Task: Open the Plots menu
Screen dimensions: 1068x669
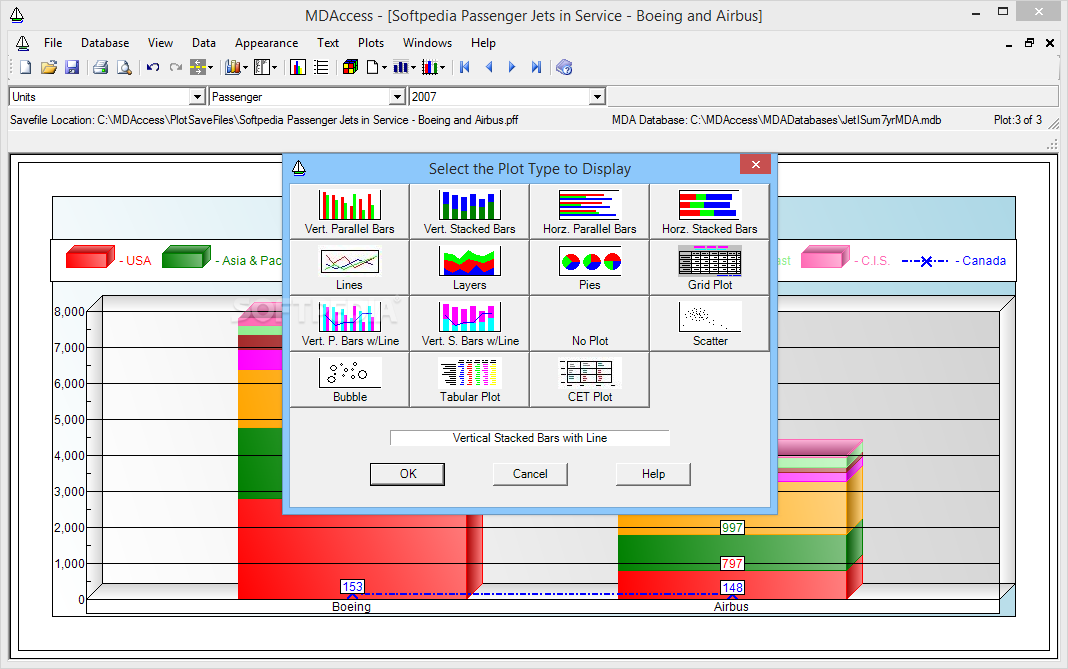Action: (x=371, y=43)
